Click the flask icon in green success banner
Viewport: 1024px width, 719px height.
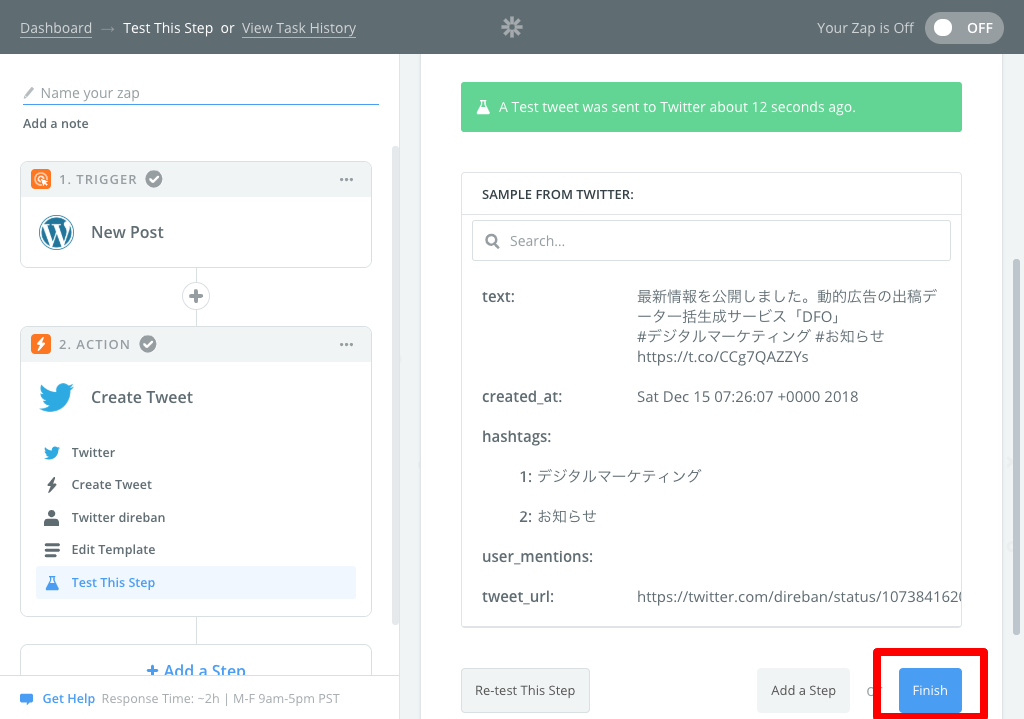483,107
